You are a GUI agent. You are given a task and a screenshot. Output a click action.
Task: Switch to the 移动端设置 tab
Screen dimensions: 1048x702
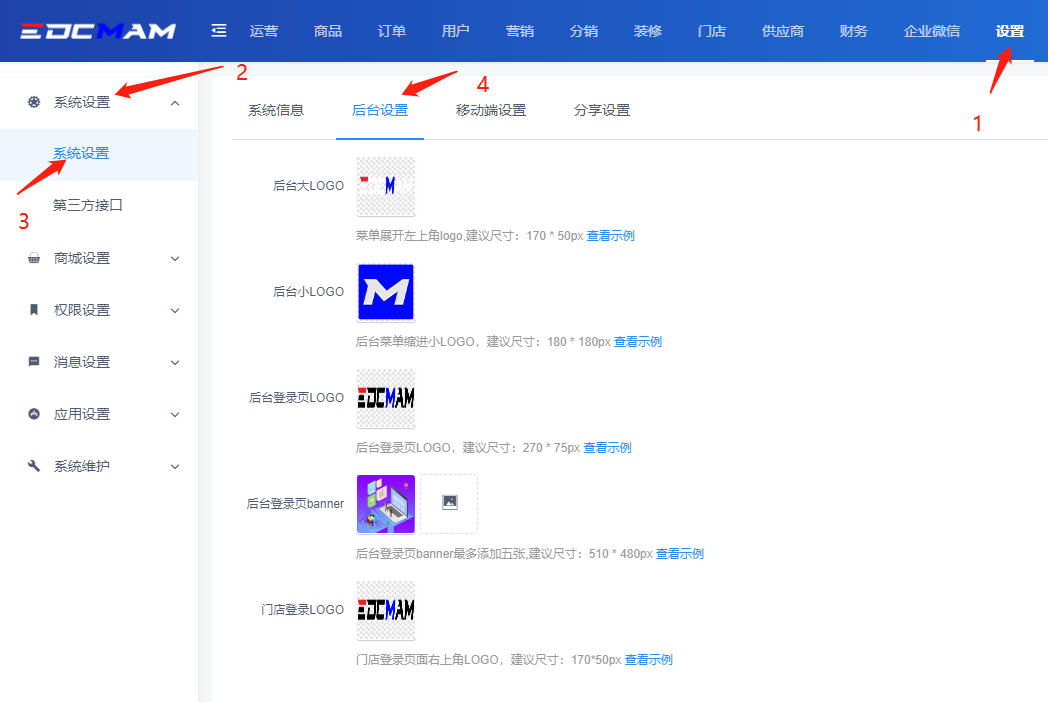click(490, 110)
